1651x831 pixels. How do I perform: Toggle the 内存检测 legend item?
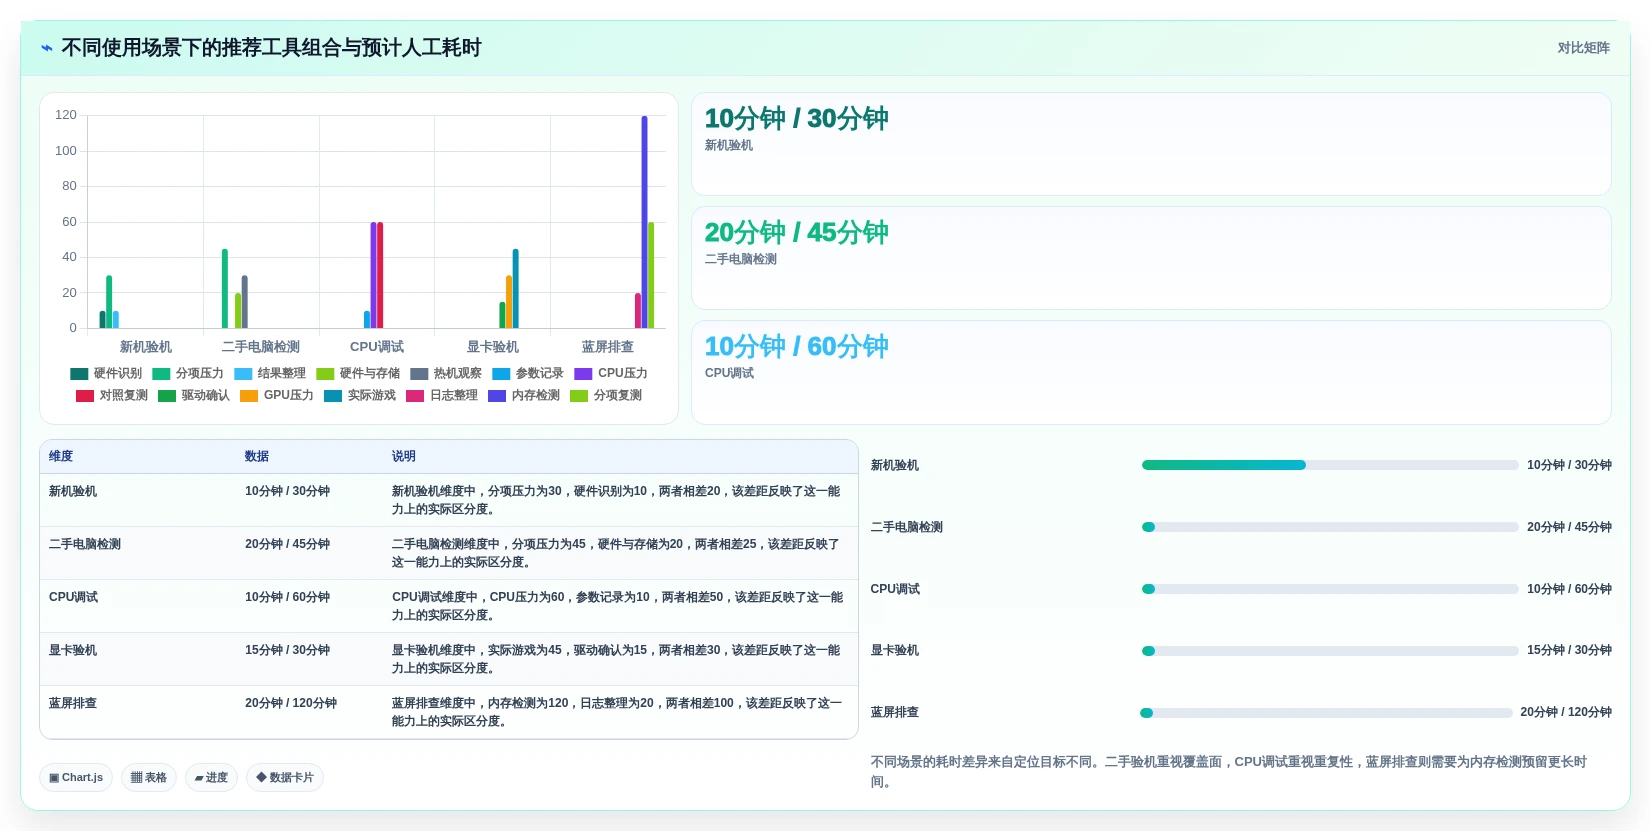click(x=524, y=396)
